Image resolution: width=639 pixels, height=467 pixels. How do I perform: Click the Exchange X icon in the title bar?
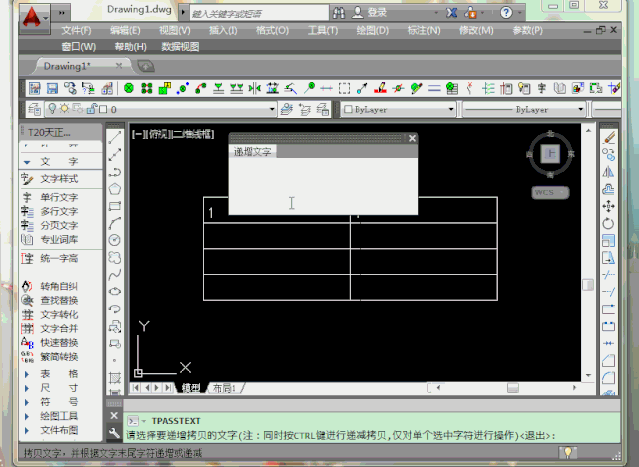[x=451, y=13]
